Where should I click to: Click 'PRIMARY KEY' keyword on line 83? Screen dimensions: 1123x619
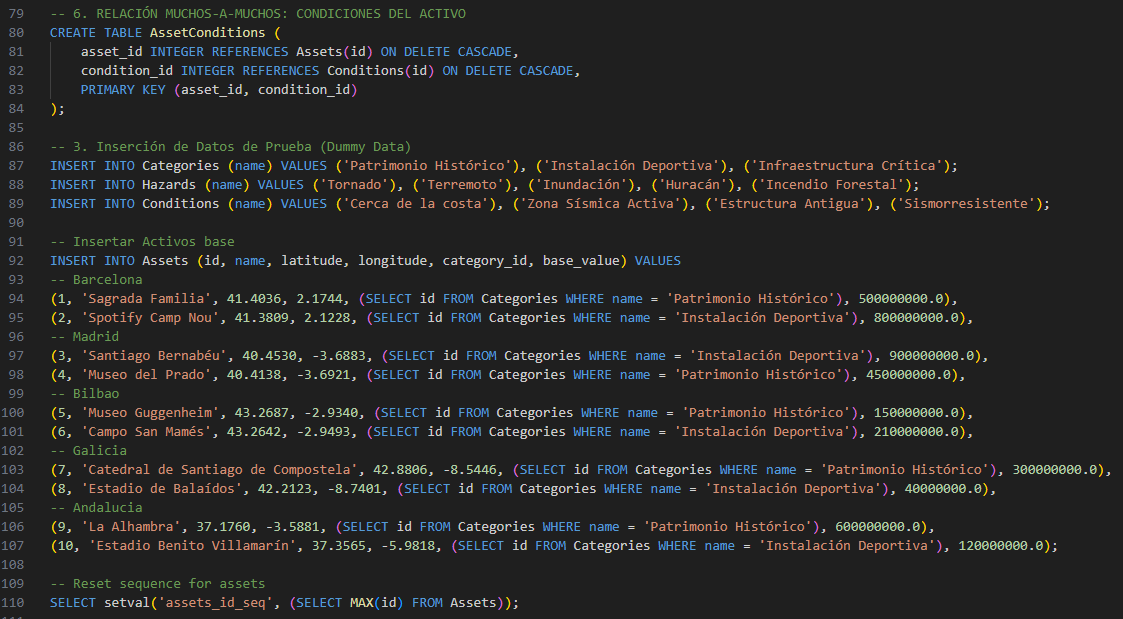tap(122, 90)
